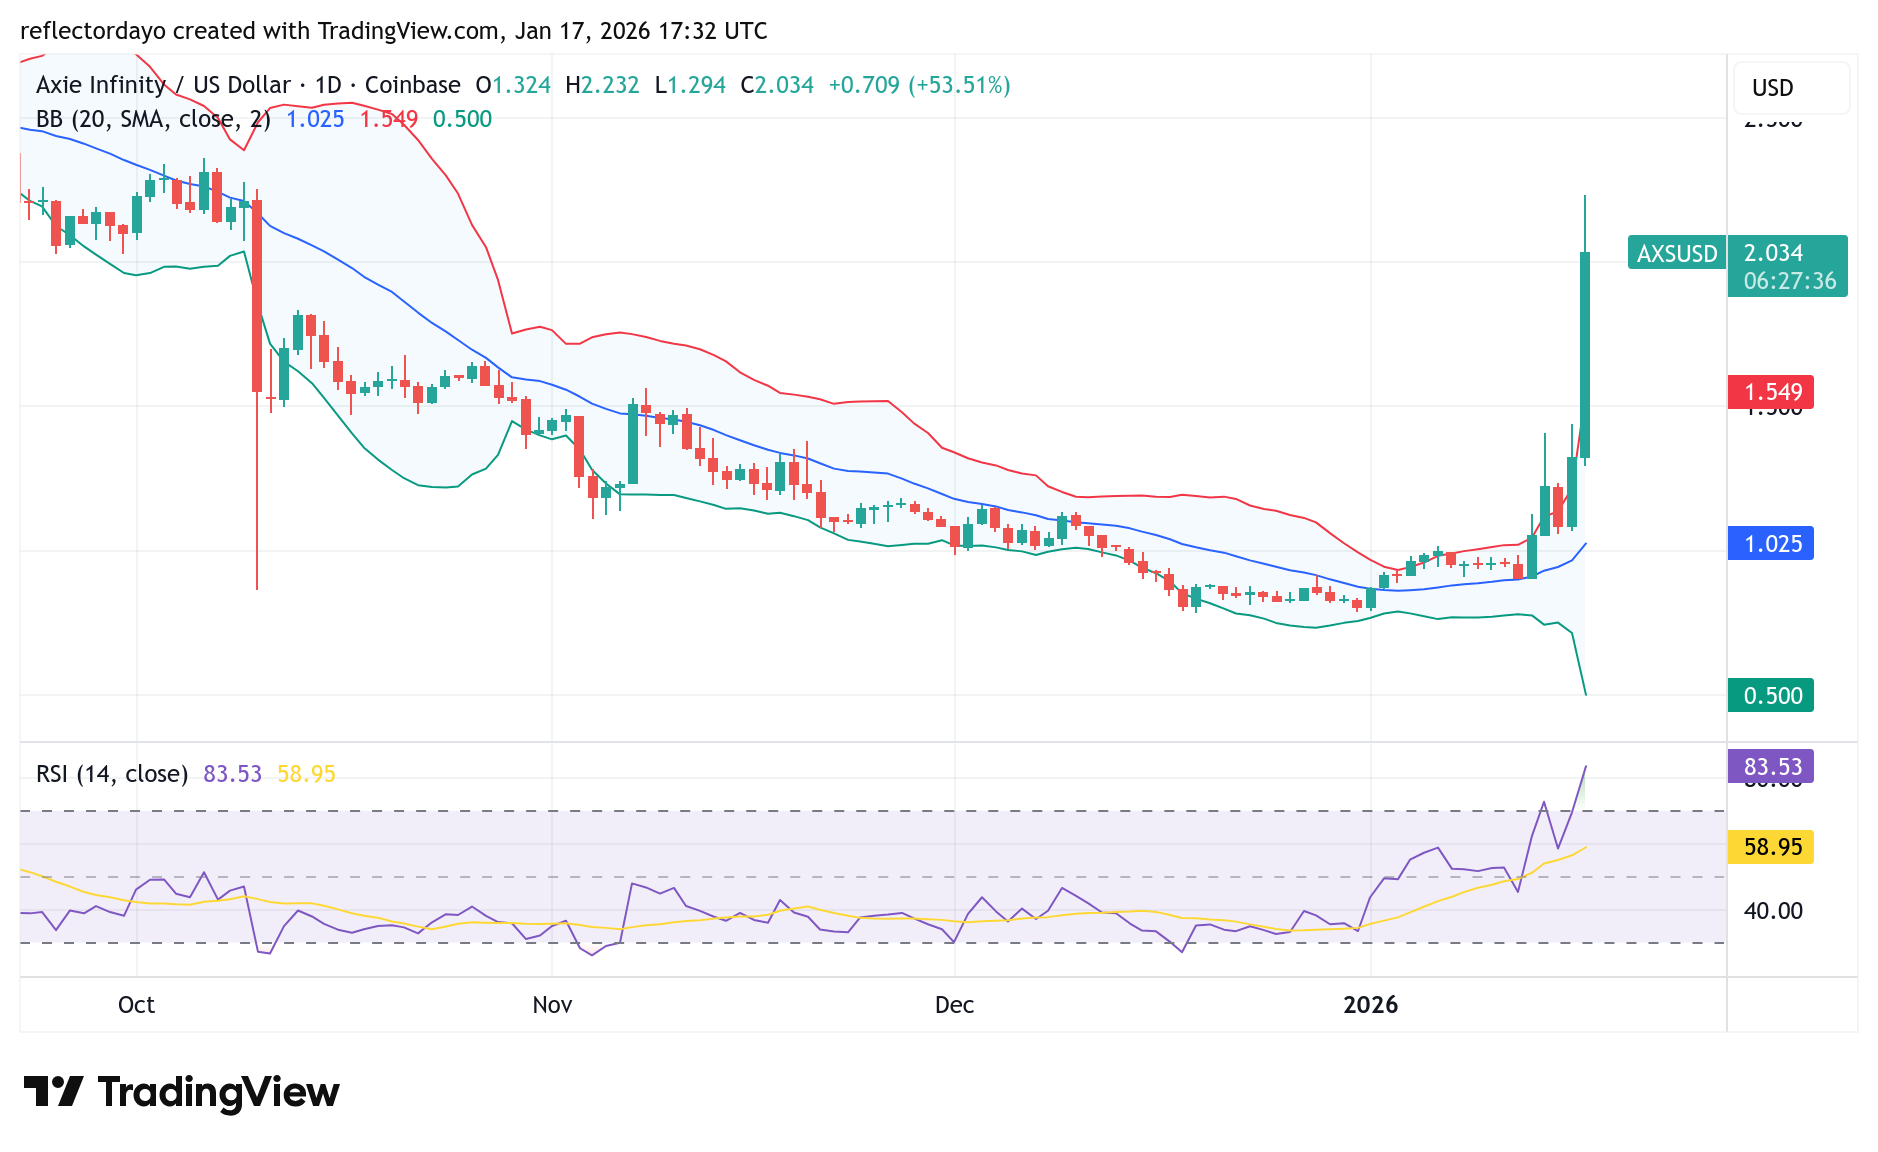1878x1152 pixels.
Task: Click the +0.709 (+53.51%) change value
Action: [919, 85]
